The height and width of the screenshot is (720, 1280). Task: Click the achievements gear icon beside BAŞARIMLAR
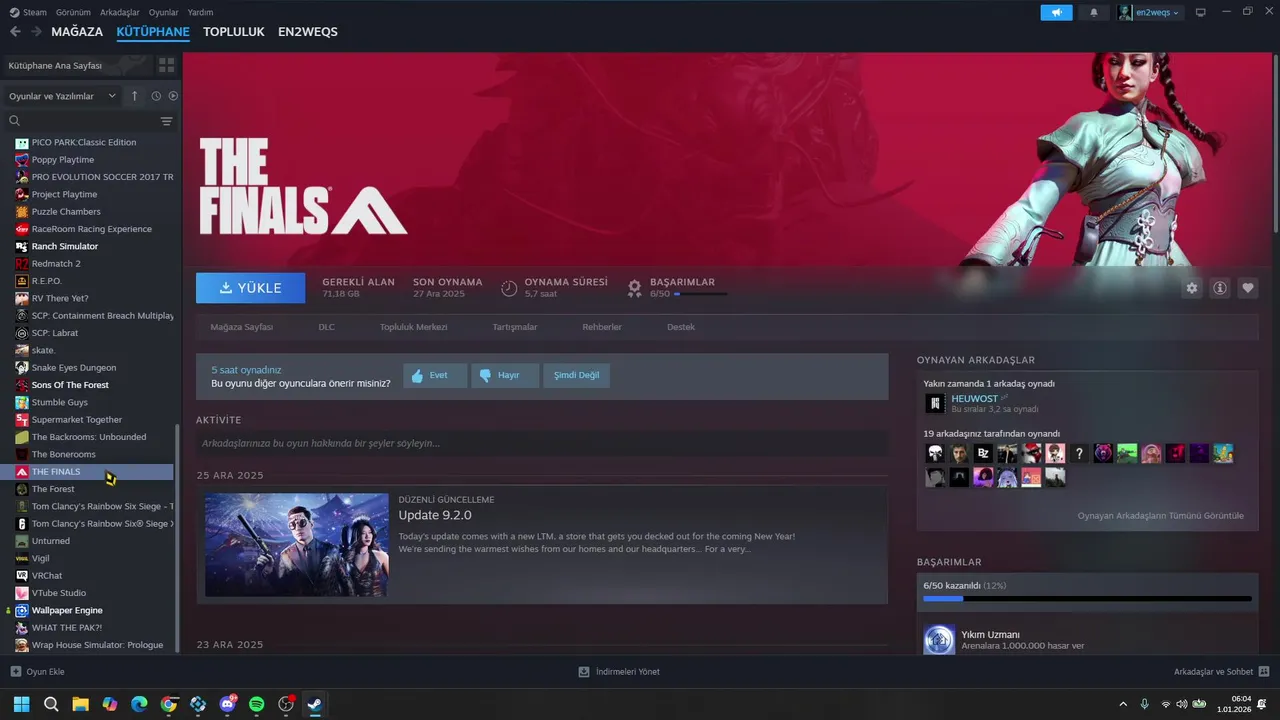coord(634,288)
